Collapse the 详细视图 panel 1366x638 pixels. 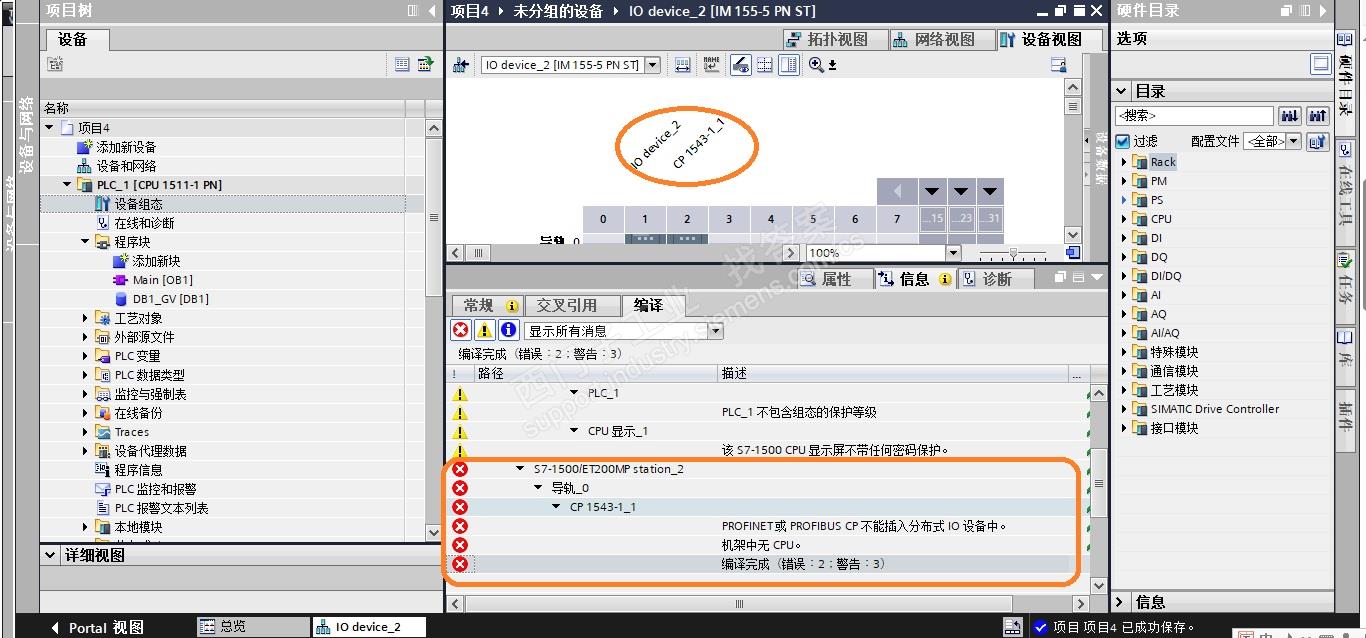(50, 555)
